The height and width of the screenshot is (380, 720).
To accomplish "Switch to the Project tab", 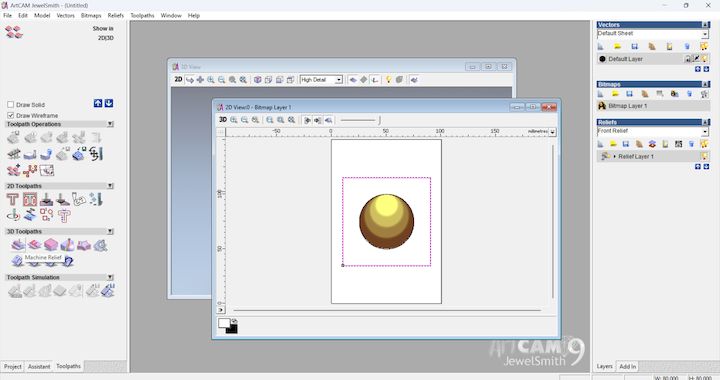I will 13,367.
